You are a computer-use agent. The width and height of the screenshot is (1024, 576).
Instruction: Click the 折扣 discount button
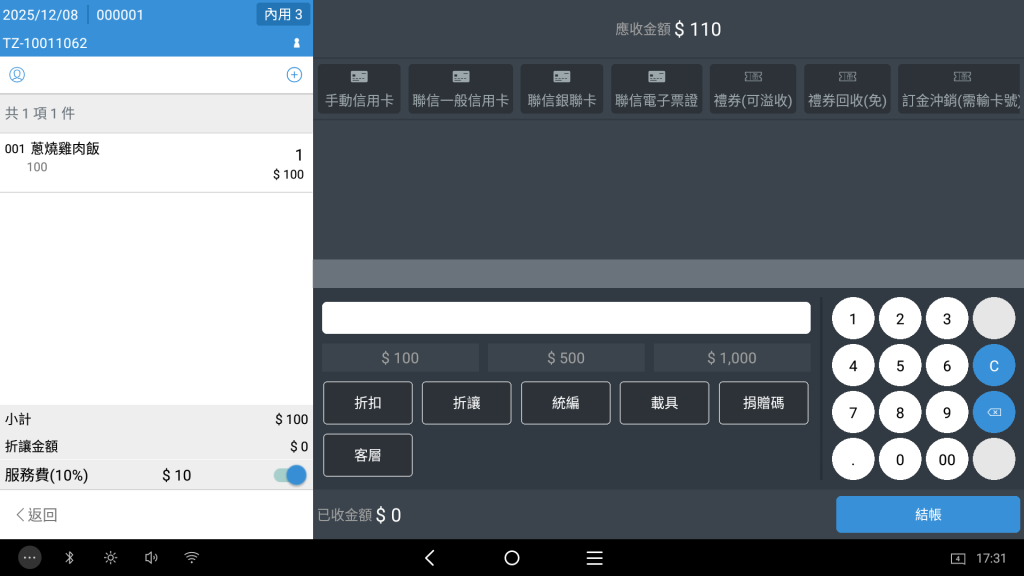click(368, 403)
